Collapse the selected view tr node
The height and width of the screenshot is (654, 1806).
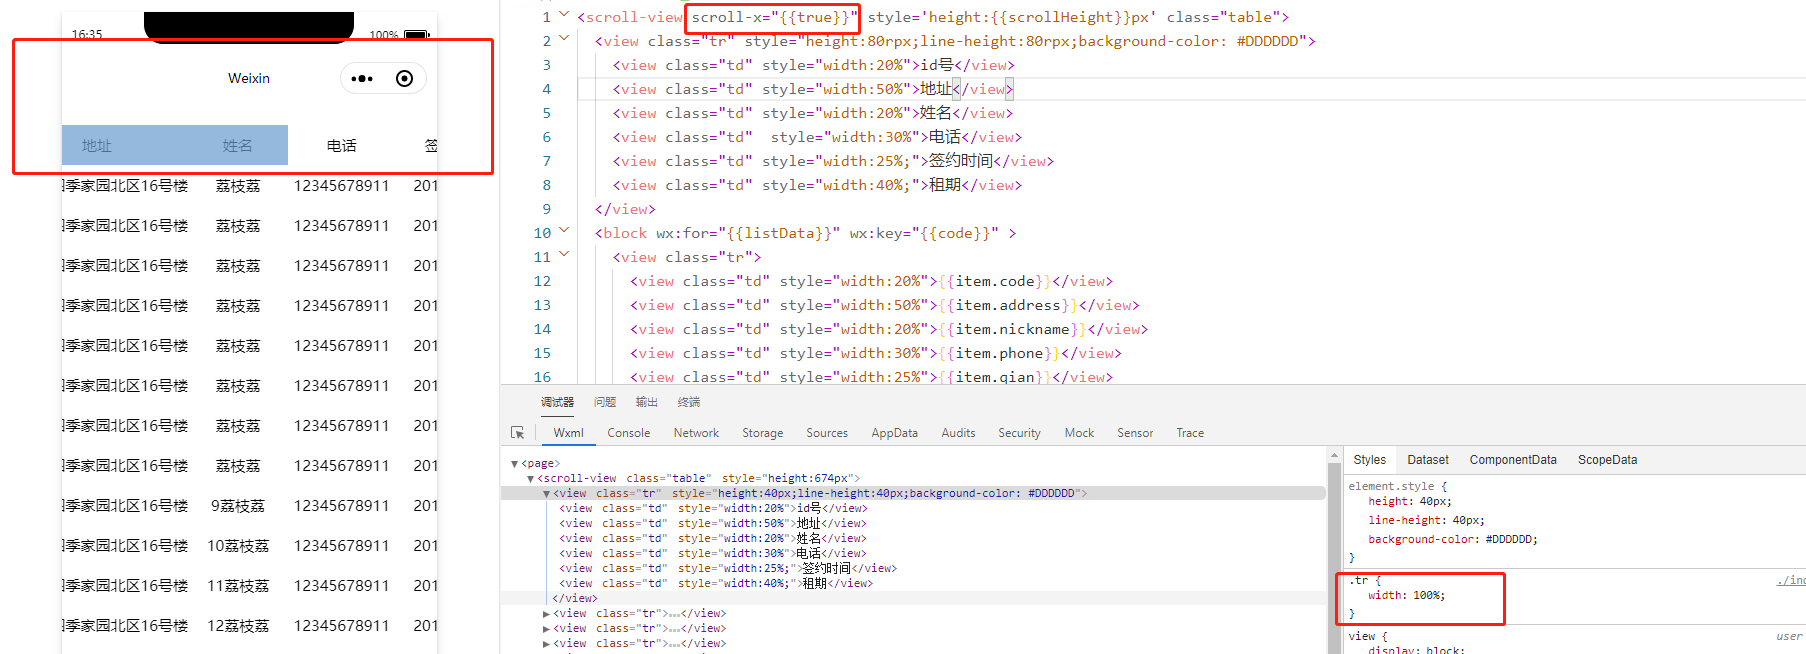click(546, 494)
